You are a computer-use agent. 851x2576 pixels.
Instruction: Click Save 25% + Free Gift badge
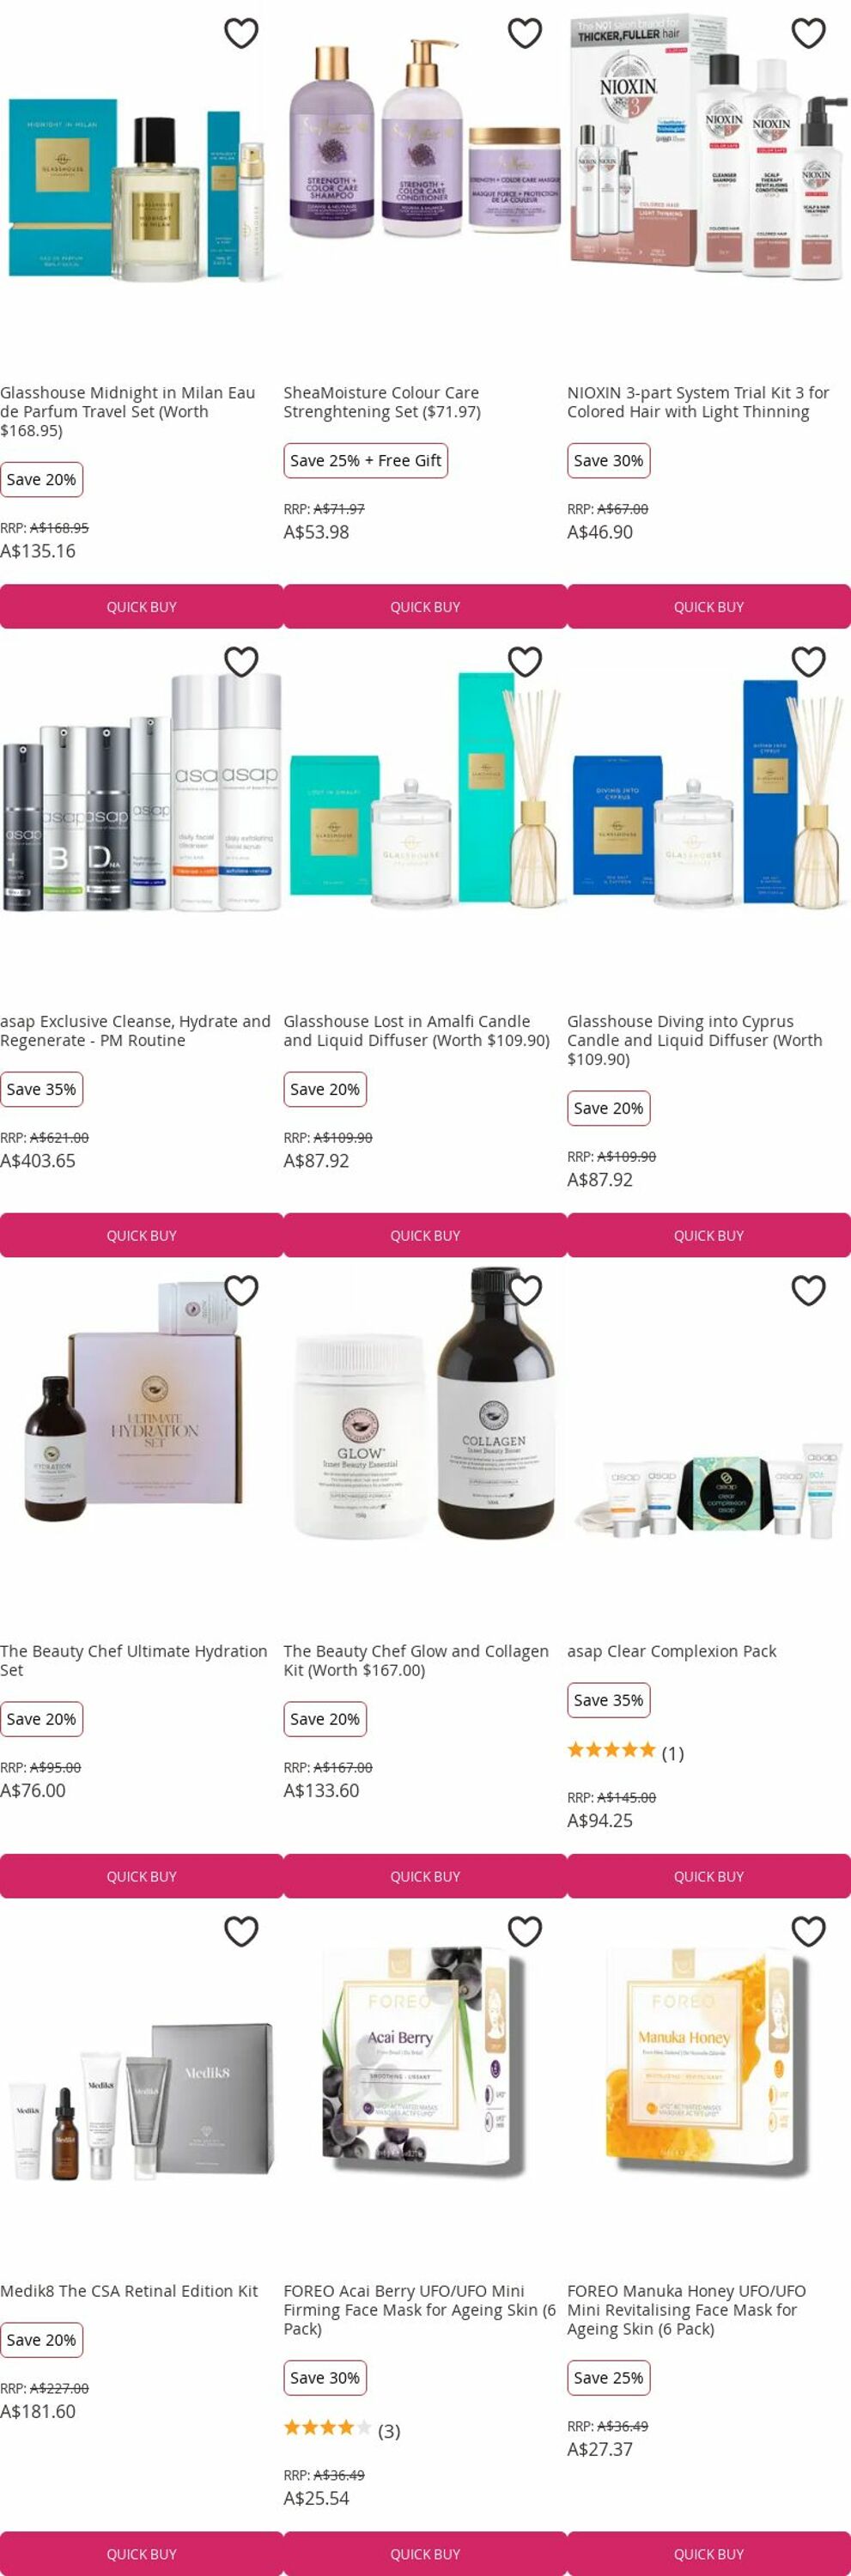[x=365, y=460]
